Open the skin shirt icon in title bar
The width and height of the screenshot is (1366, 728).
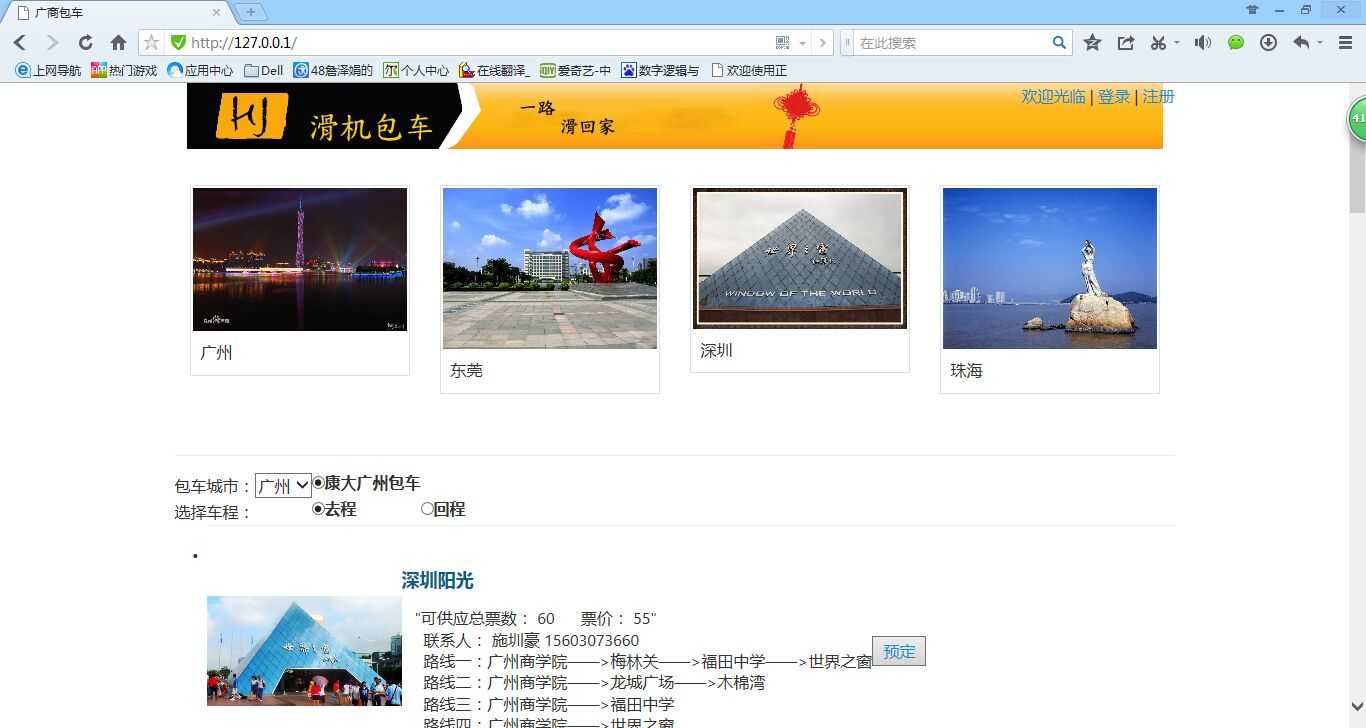pyautogui.click(x=1252, y=10)
